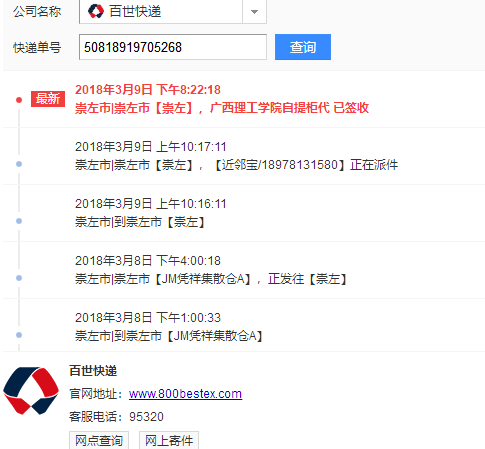Click the bold 百世快递 company heading
Viewport: 485px width, 449px height.
tap(93, 371)
